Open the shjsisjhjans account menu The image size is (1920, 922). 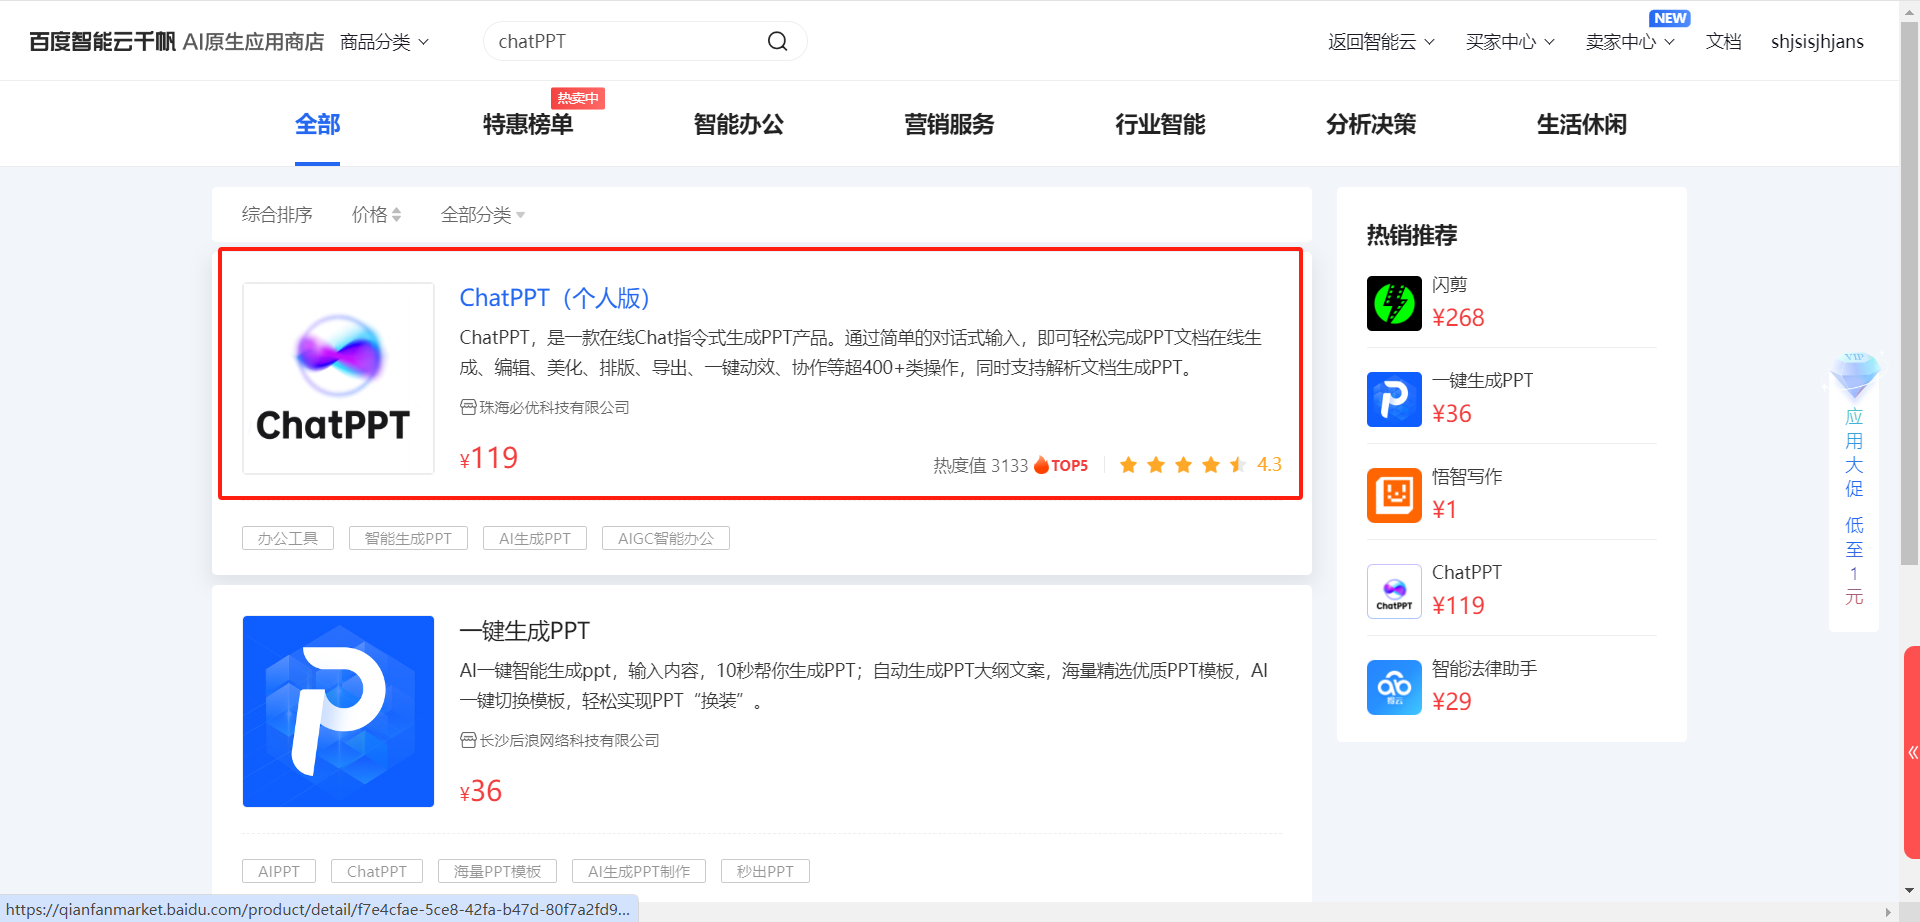click(1817, 41)
